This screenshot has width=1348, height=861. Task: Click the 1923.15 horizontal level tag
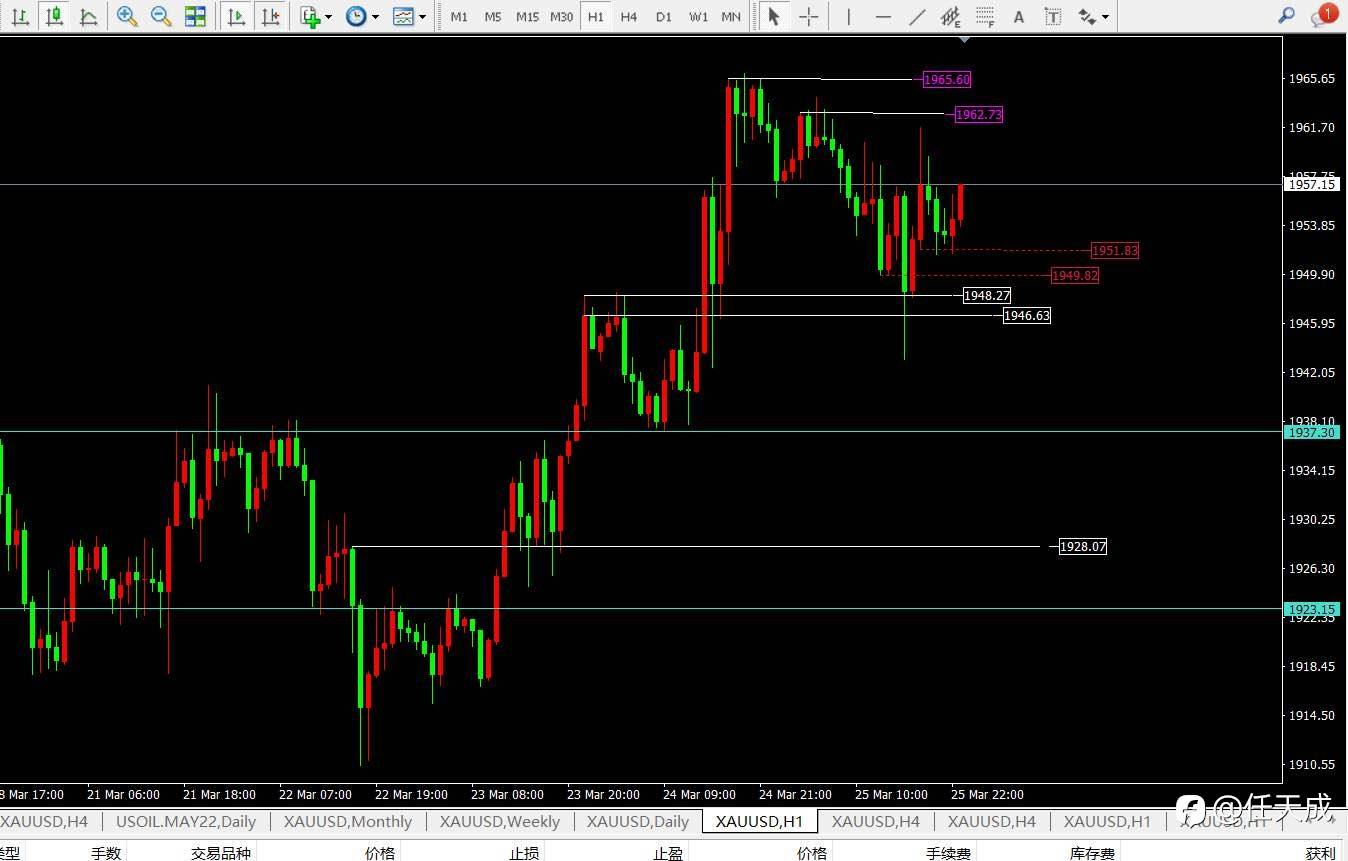pos(1311,609)
